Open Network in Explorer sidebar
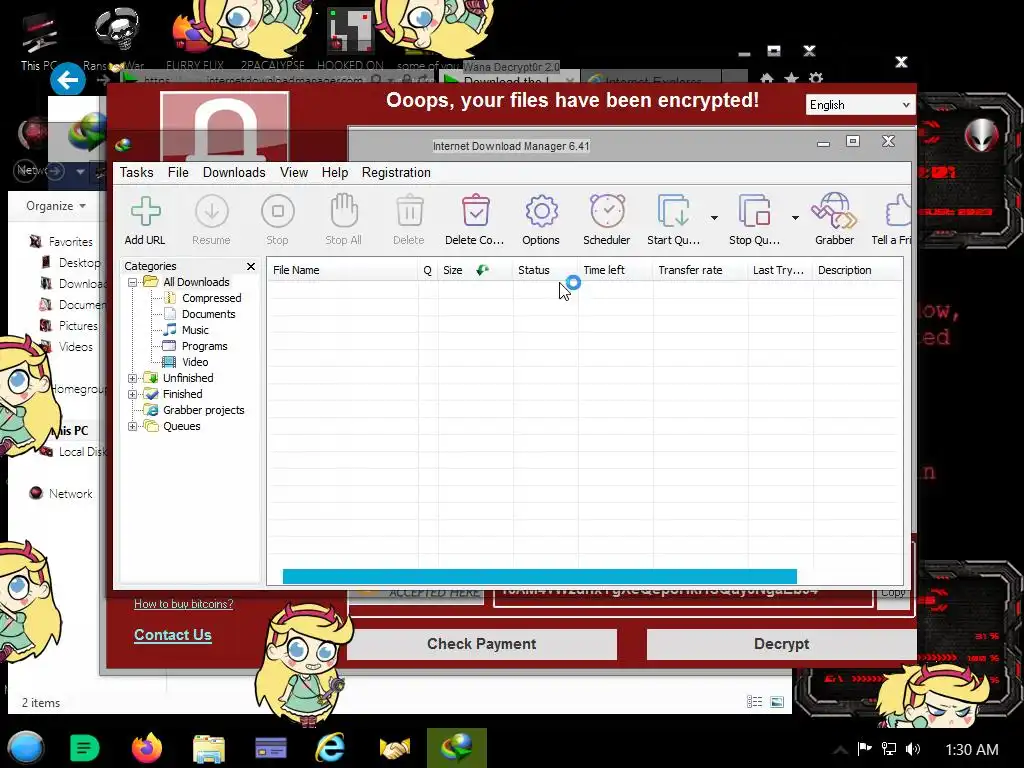The image size is (1024, 768). [x=71, y=494]
